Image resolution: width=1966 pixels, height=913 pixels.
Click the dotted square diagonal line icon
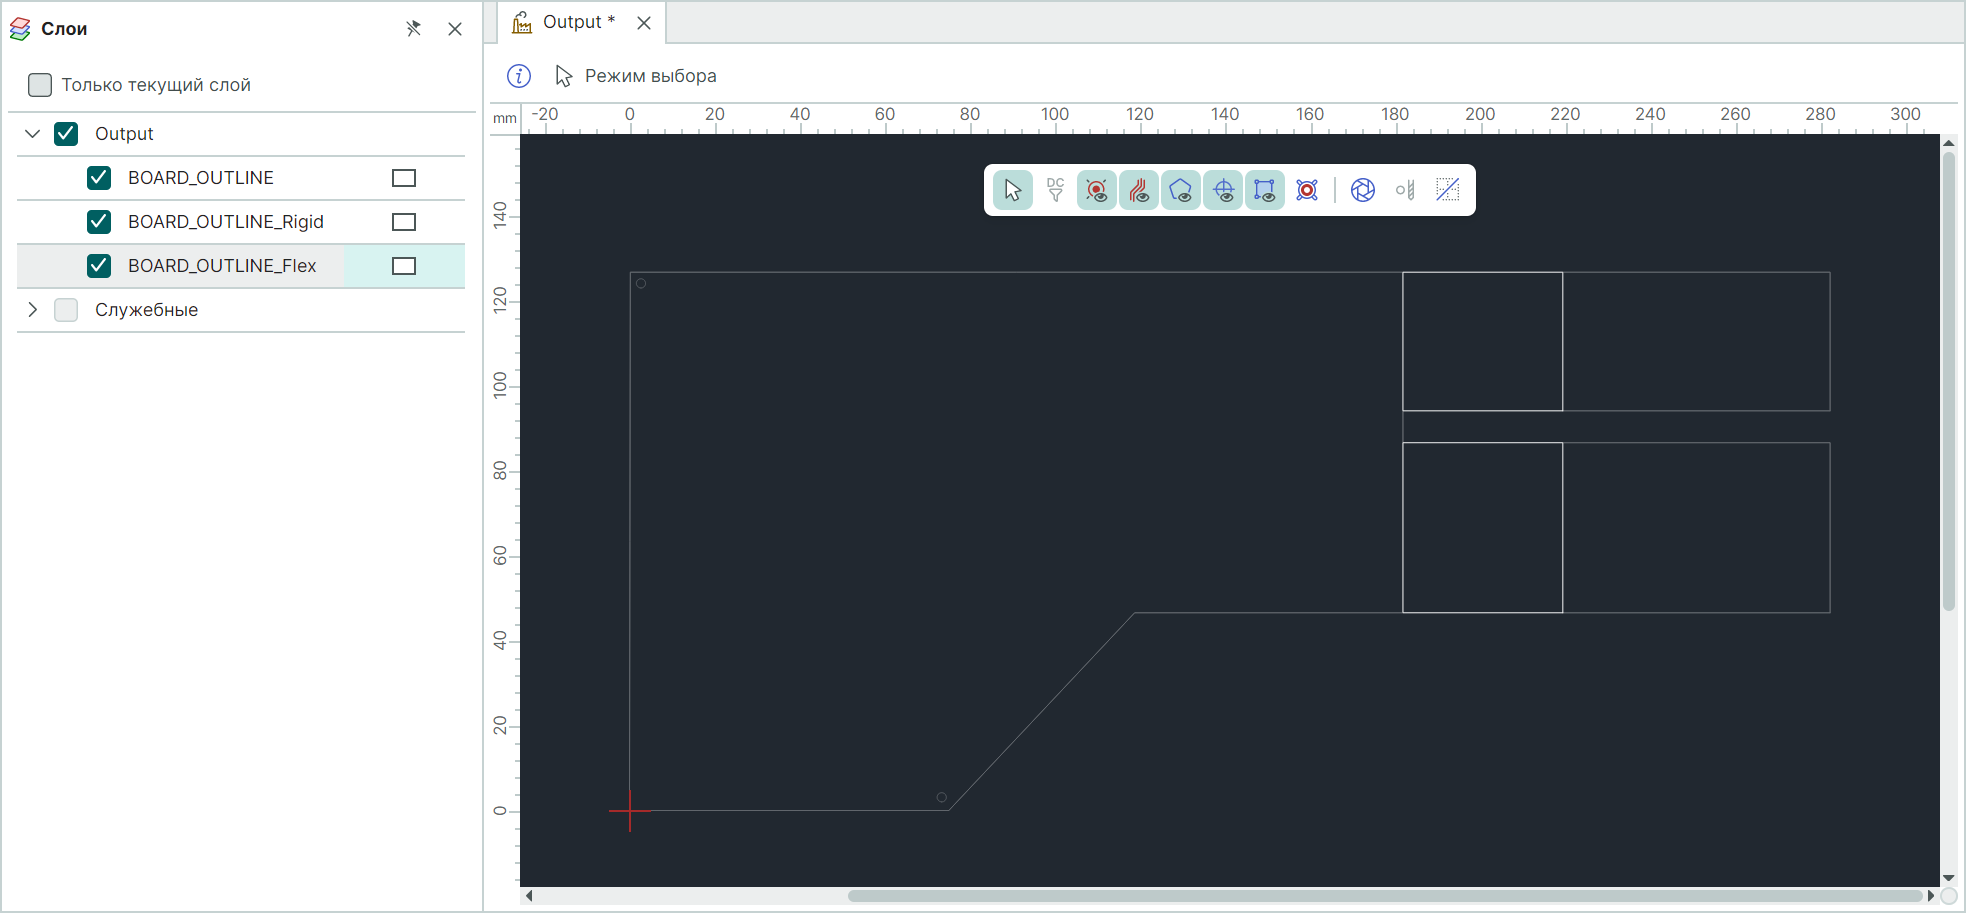coord(1447,190)
